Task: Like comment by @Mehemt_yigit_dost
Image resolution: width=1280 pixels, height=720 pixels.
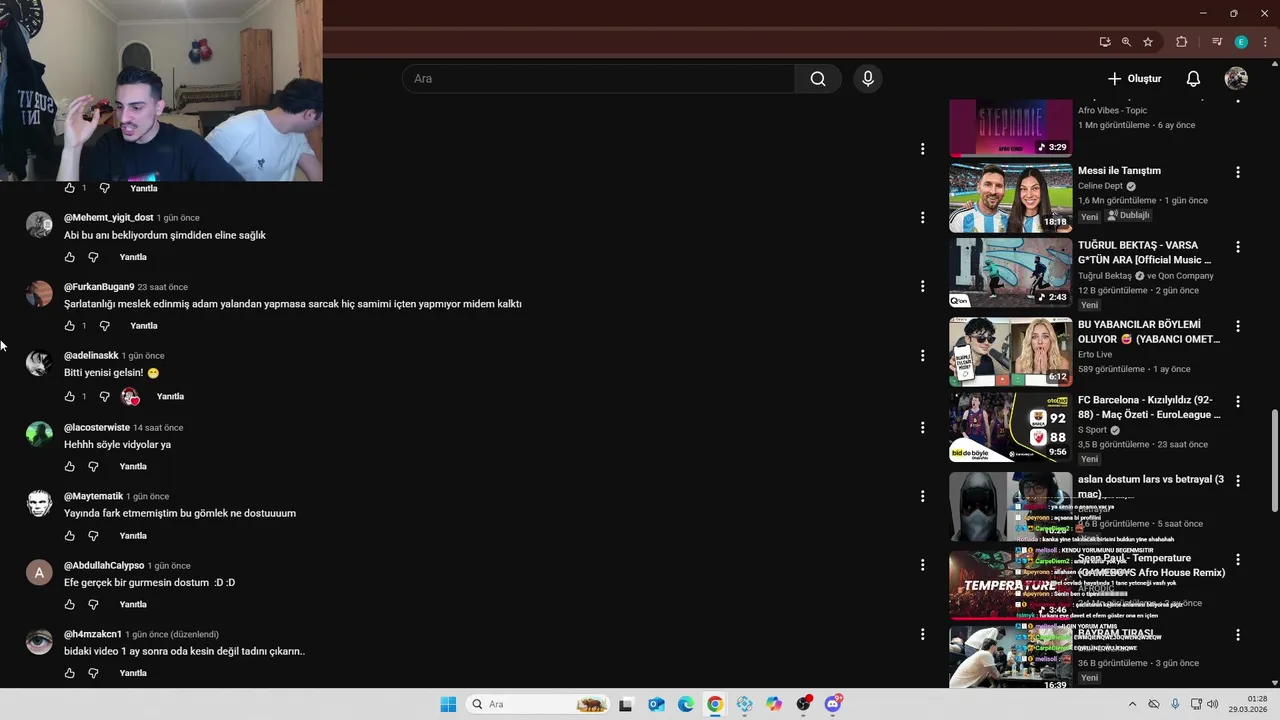Action: point(70,257)
